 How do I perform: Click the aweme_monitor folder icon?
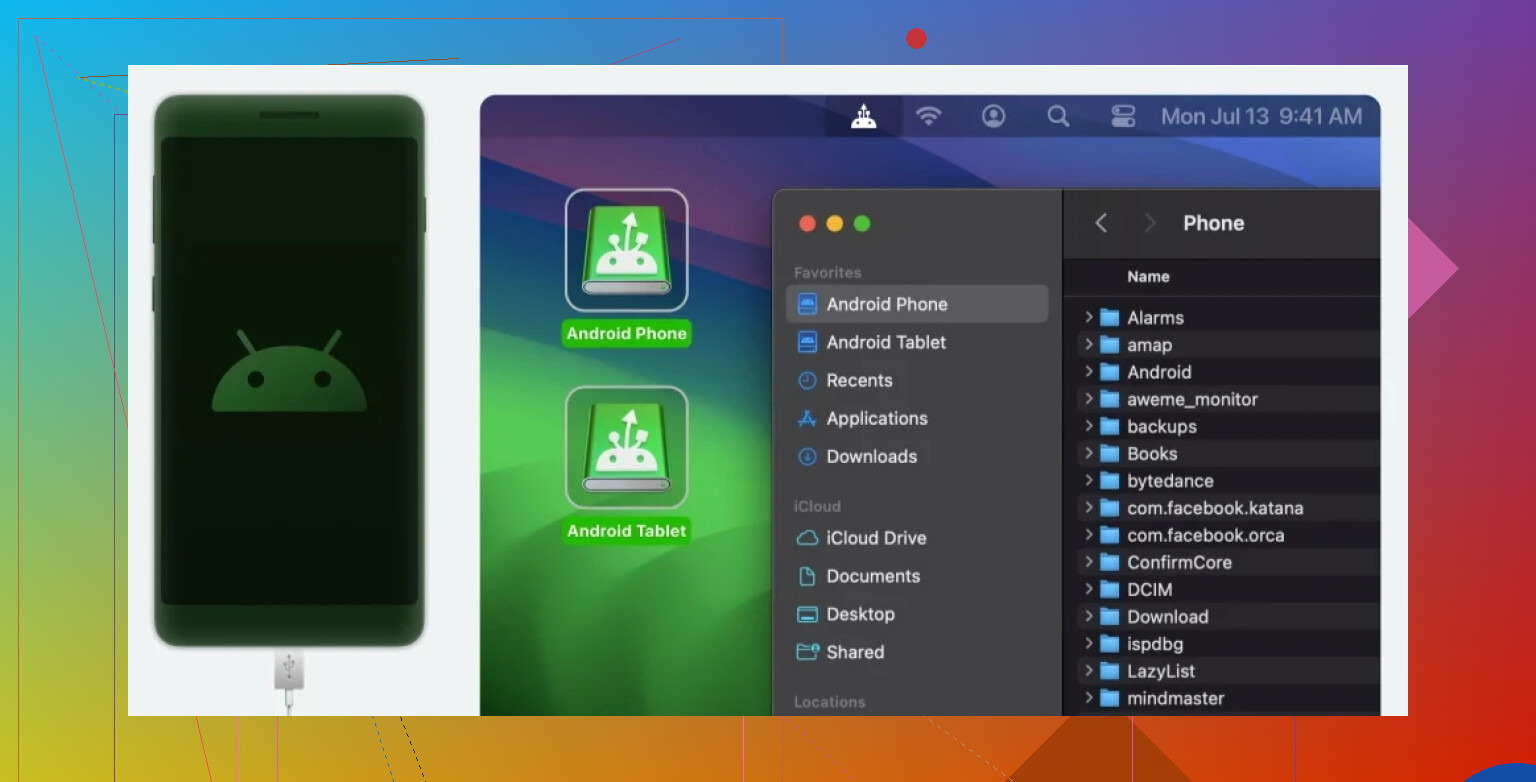pos(1109,399)
